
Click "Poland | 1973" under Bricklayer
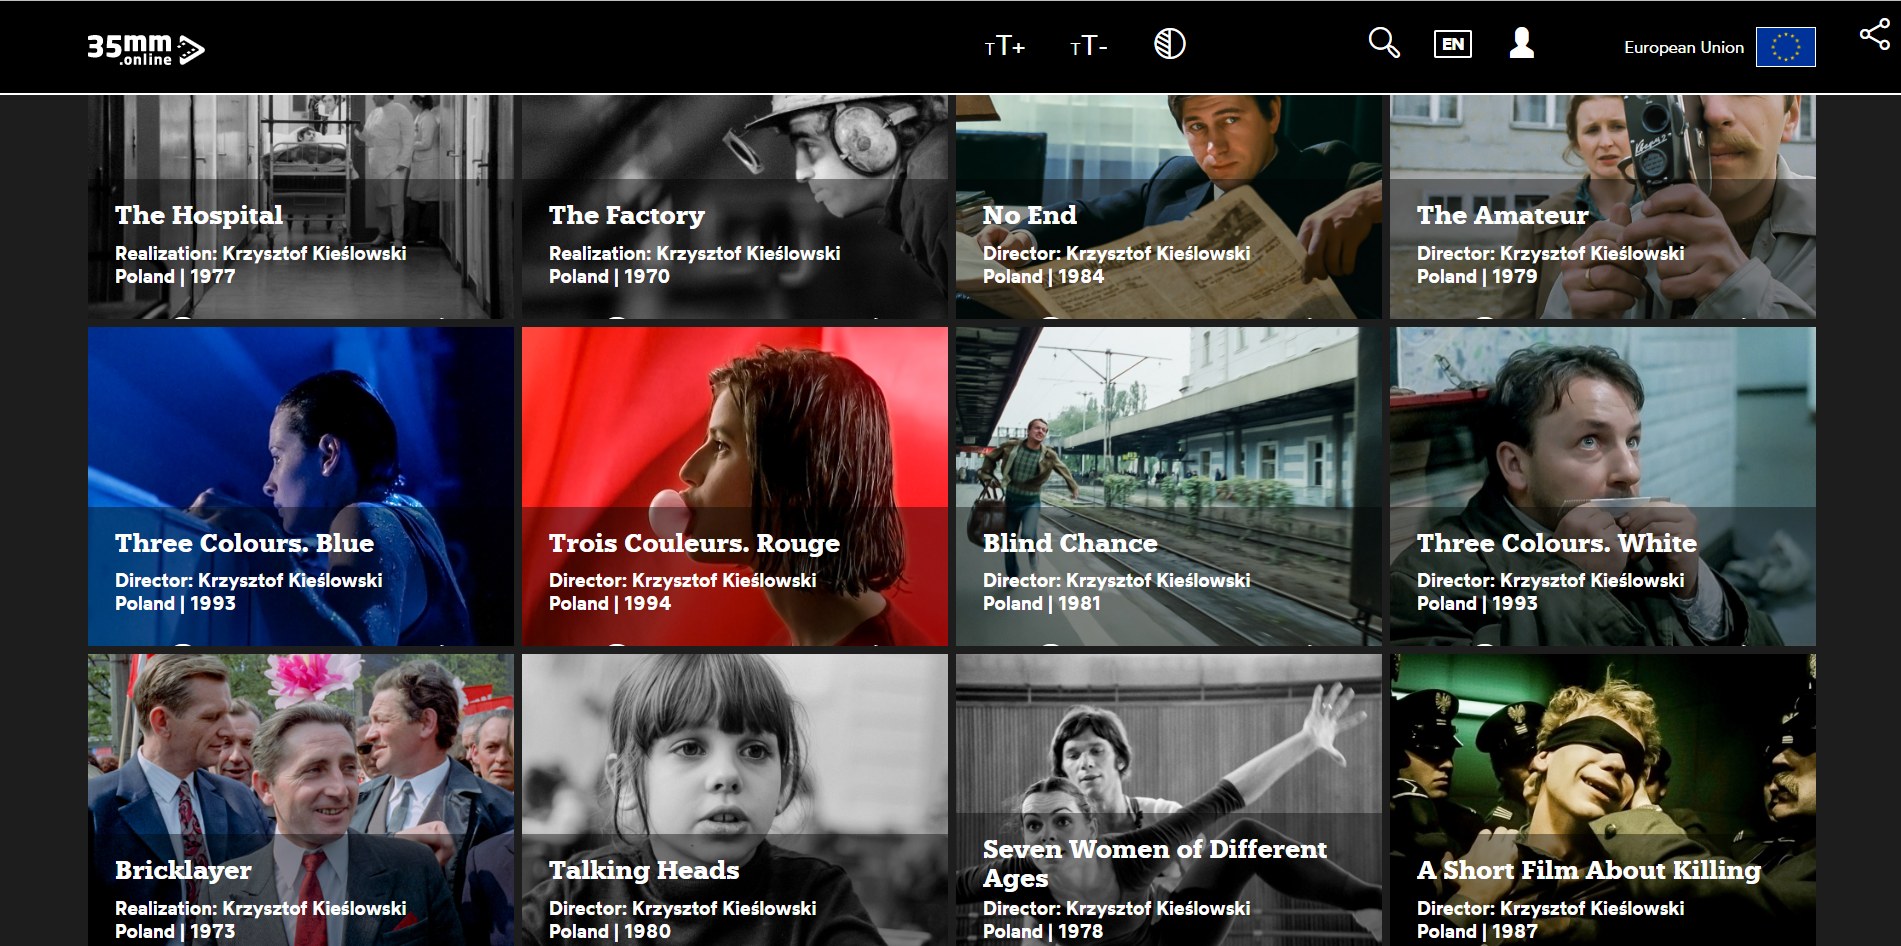pyautogui.click(x=175, y=932)
